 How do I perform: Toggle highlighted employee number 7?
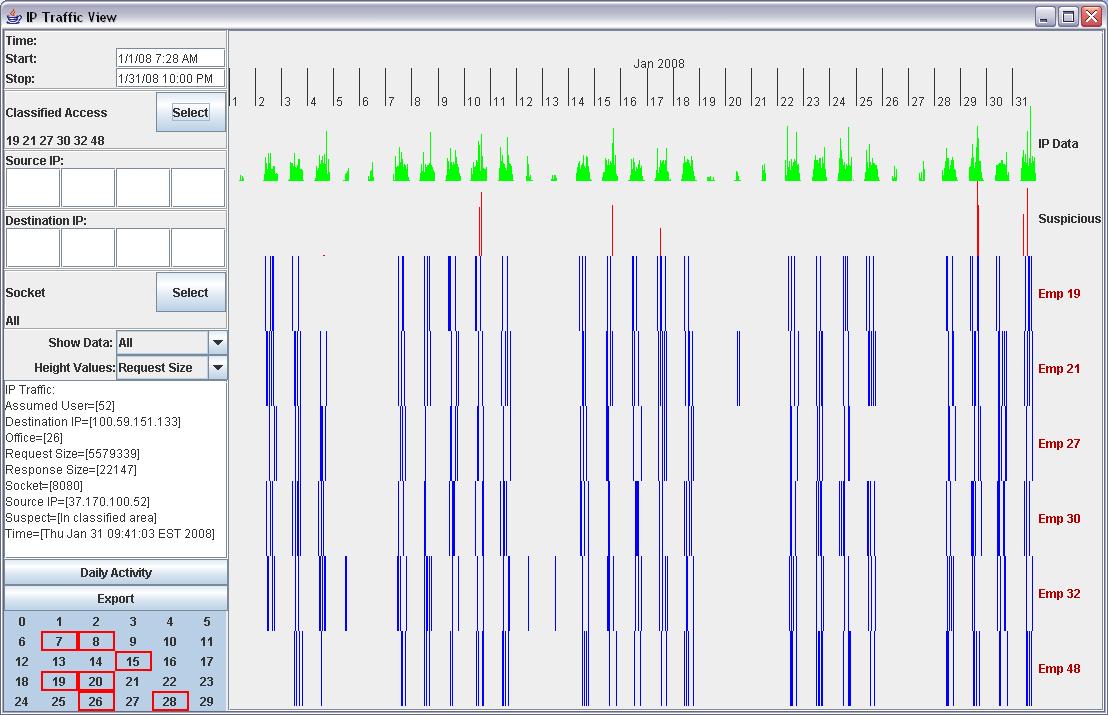click(59, 641)
